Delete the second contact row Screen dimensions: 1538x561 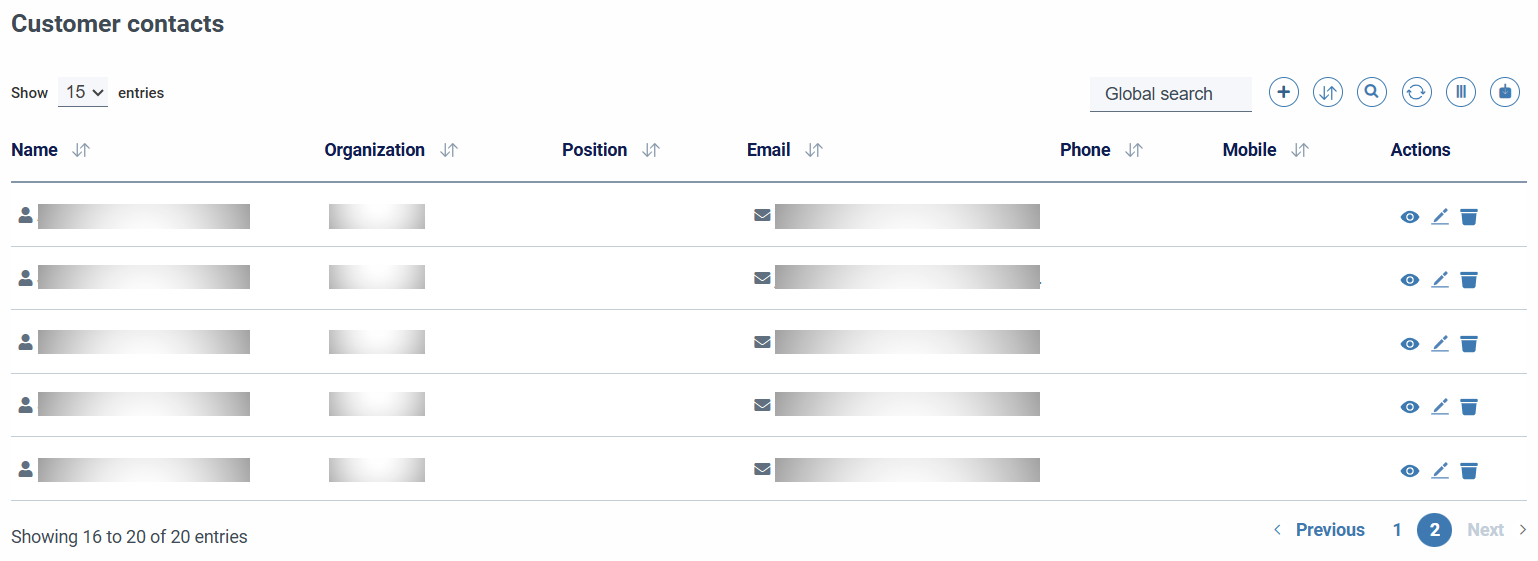[1468, 280]
